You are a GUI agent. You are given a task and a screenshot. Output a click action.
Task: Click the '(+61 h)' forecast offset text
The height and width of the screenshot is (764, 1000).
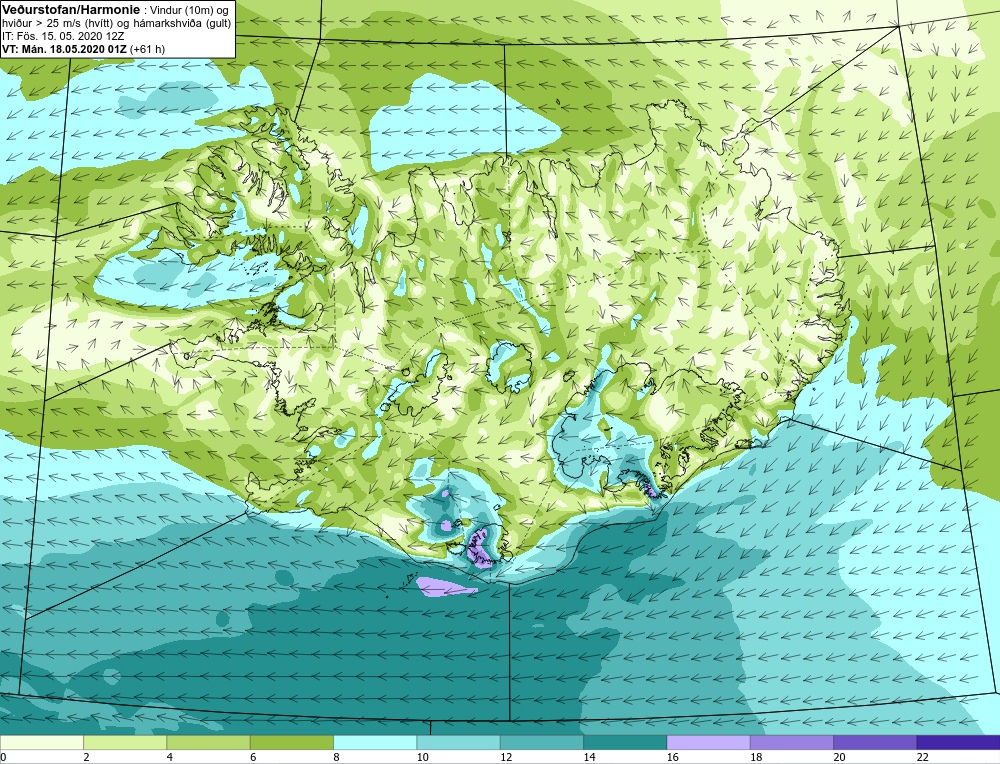tap(147, 49)
